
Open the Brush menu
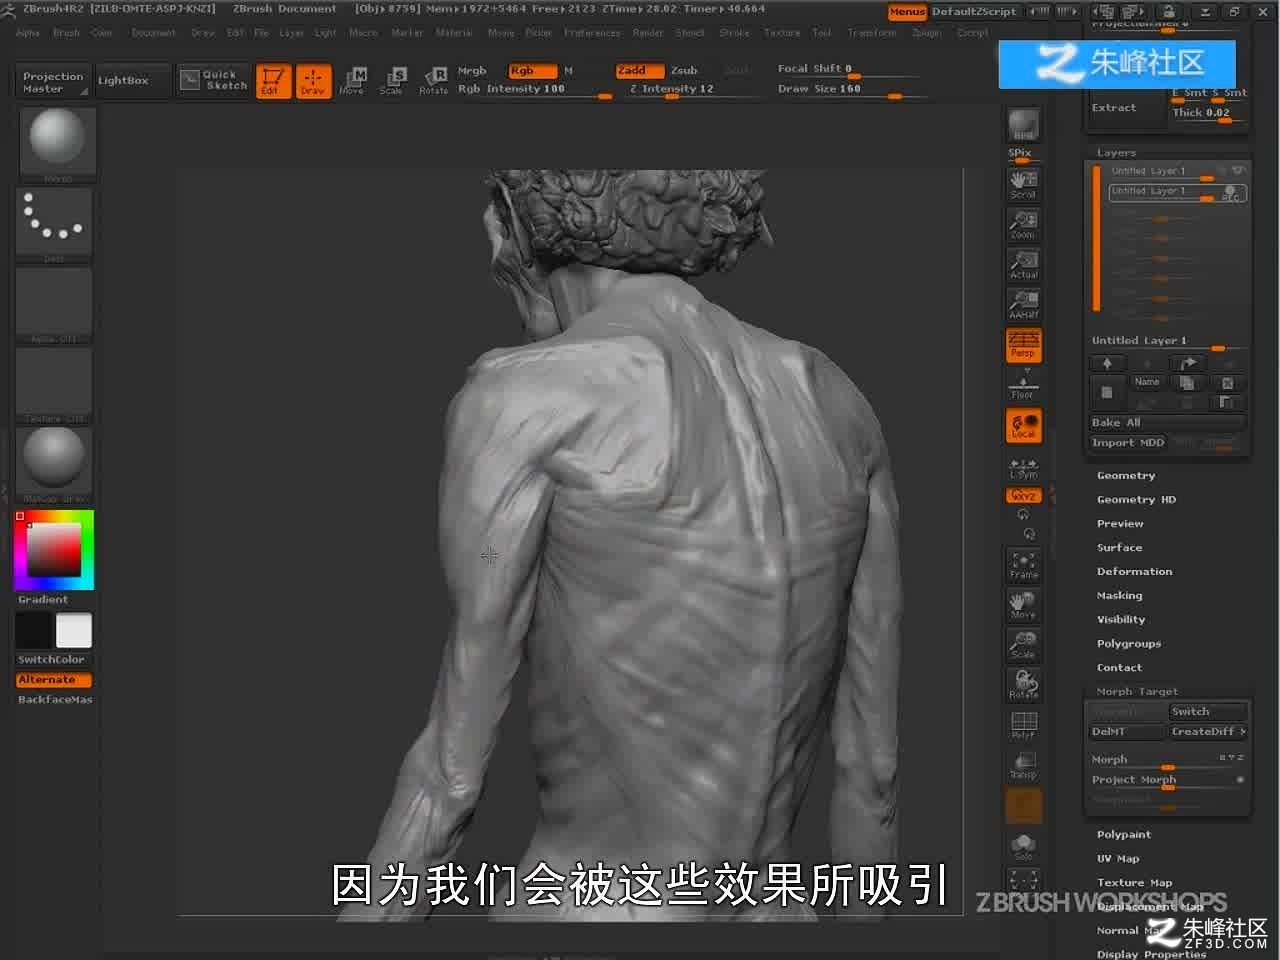pyautogui.click(x=66, y=33)
